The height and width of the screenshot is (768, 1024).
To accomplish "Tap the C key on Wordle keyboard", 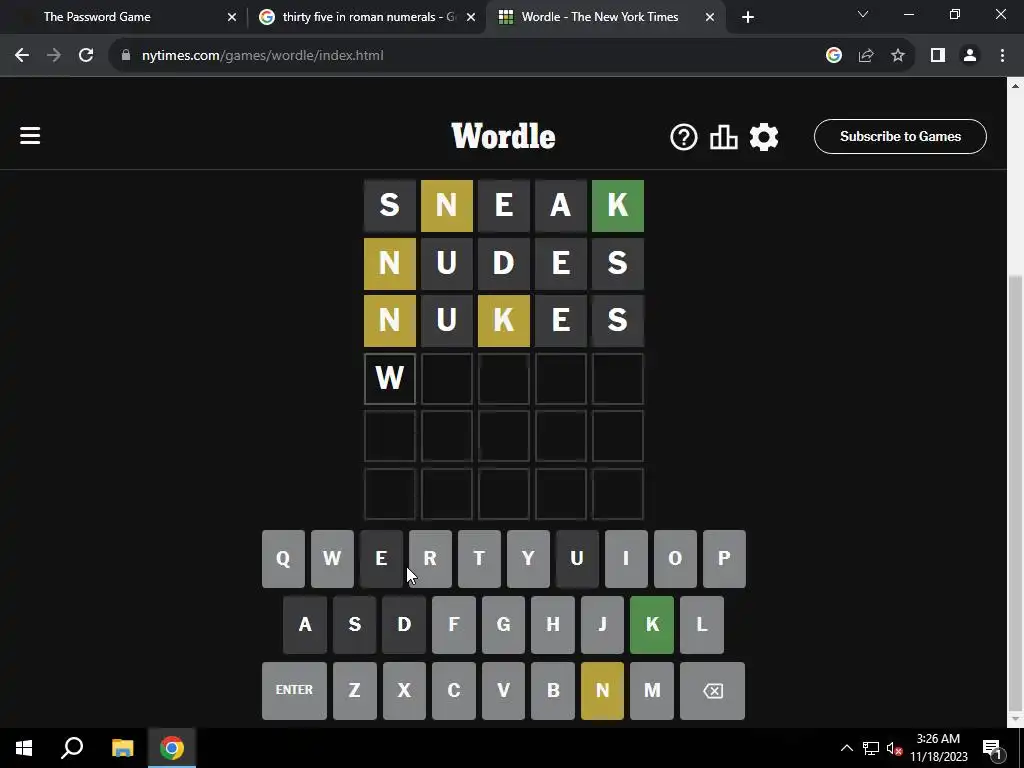I will (x=454, y=691).
